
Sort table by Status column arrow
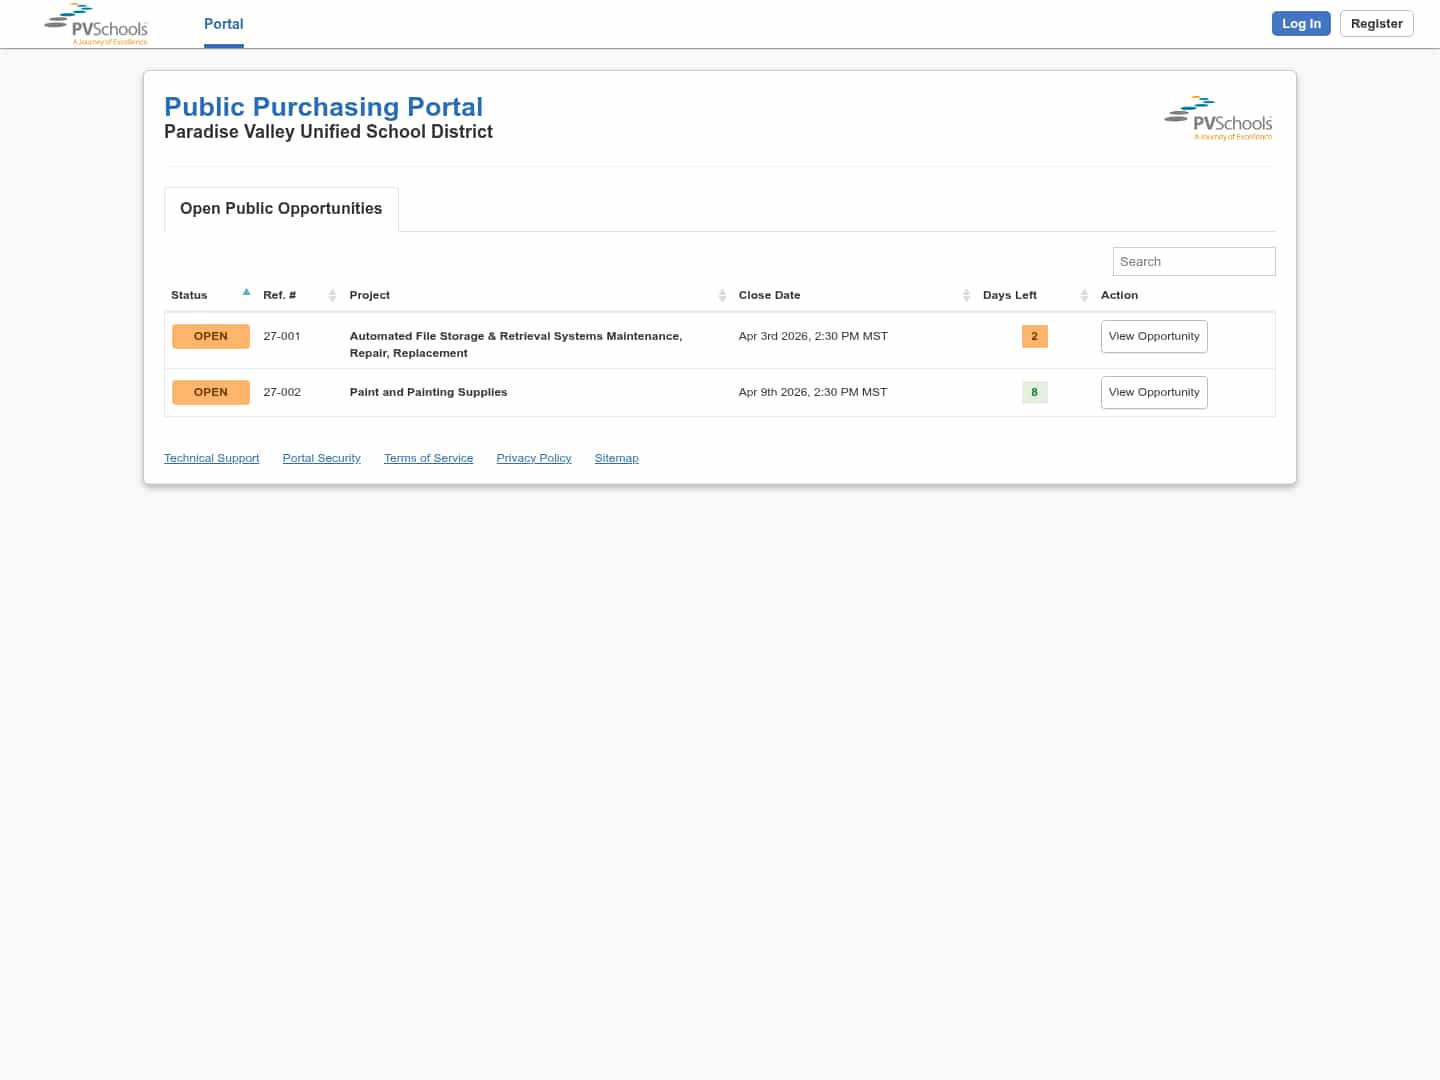[246, 293]
